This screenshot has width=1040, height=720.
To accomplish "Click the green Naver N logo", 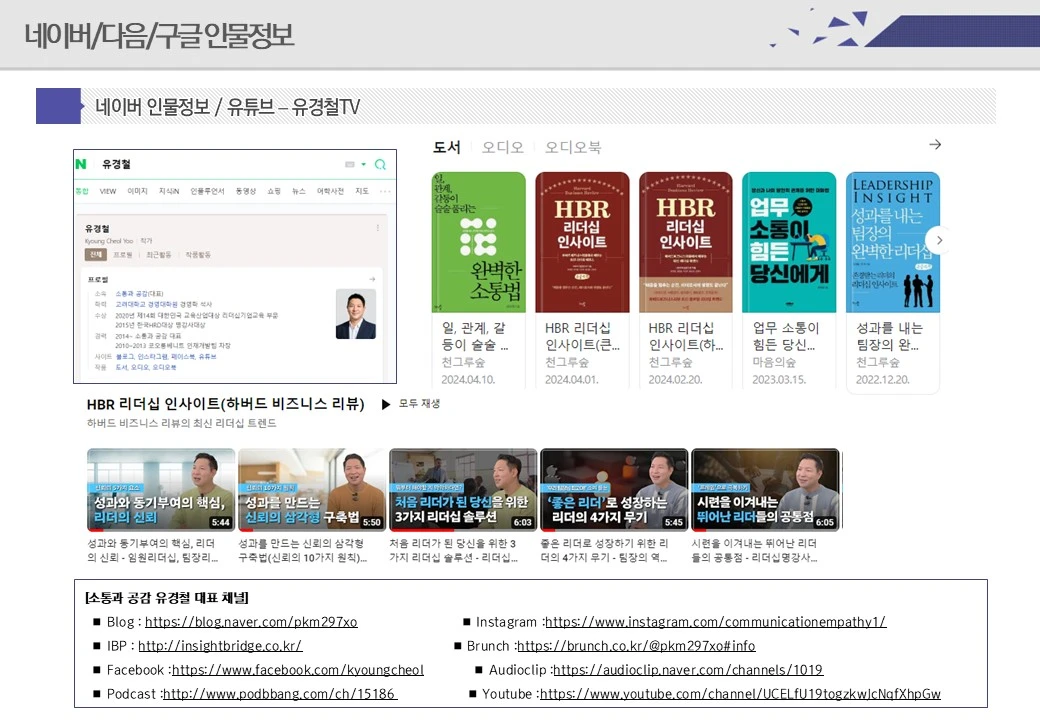I will click(x=81, y=164).
